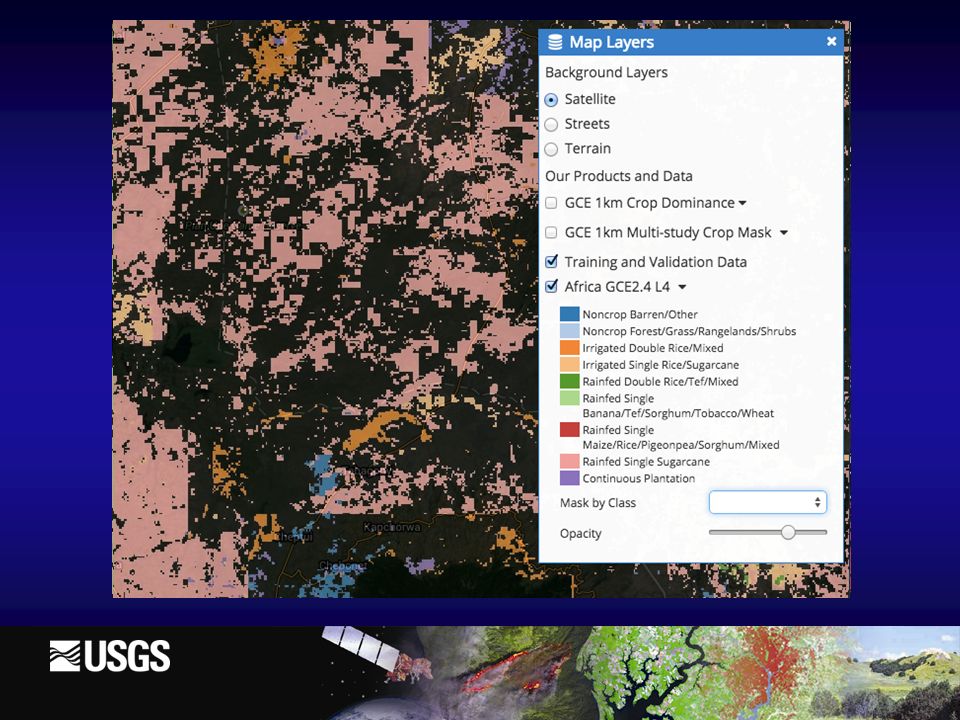The image size is (960, 720).
Task: Enable GCE 1km Multi-study Crop Mask checkbox
Action: click(x=551, y=232)
